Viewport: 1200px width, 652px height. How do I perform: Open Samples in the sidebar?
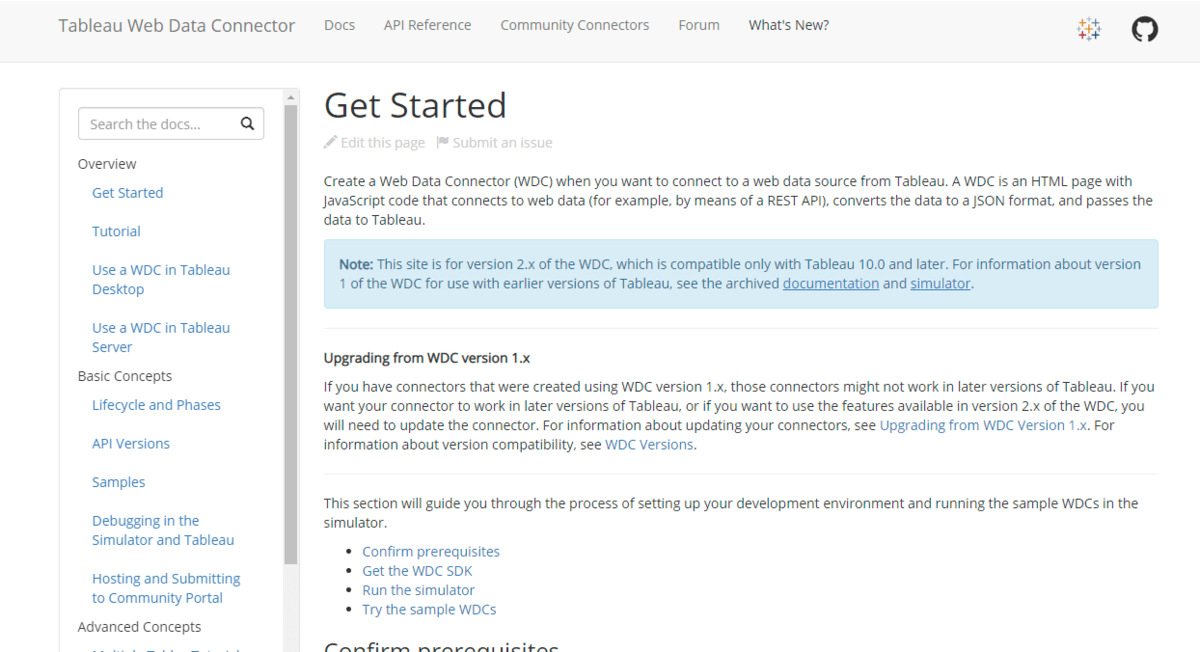pos(119,482)
